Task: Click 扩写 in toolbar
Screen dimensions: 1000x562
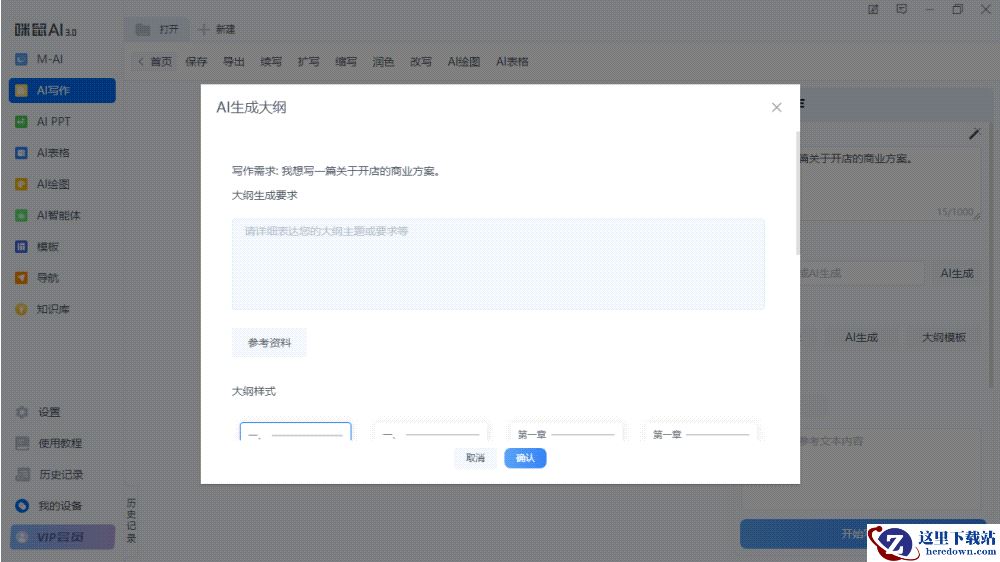Action: click(x=309, y=62)
